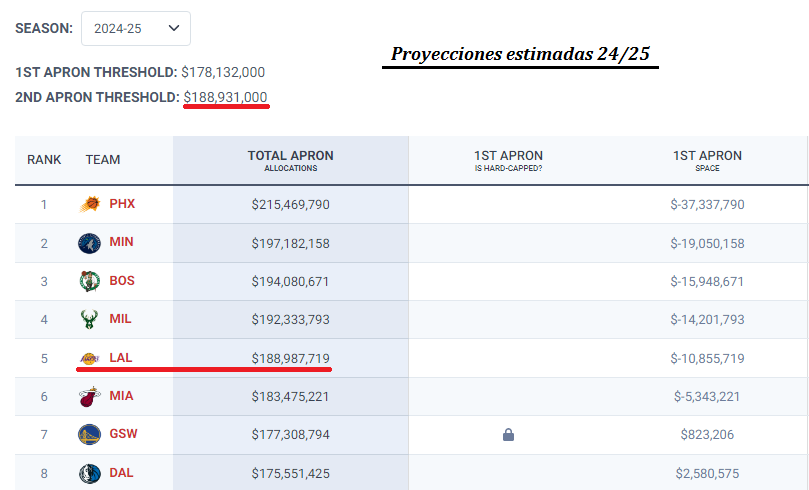Screen dimensions: 809x490
Task: Click the Minnesota Timberwolves logo
Action: pyautogui.click(x=89, y=243)
